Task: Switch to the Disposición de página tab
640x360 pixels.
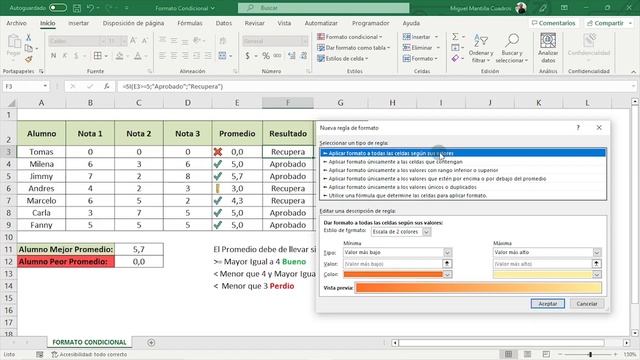Action: click(x=133, y=23)
